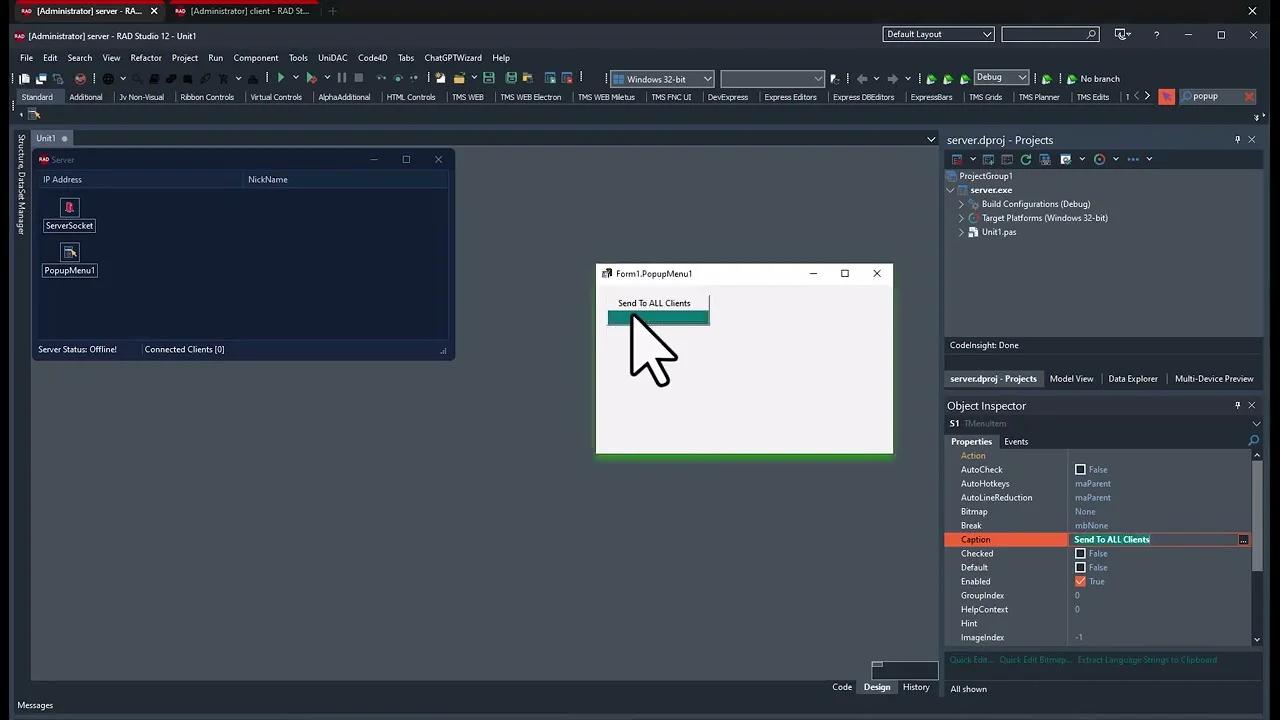Click the ServerSocket component icon
The height and width of the screenshot is (720, 1280).
tap(69, 207)
